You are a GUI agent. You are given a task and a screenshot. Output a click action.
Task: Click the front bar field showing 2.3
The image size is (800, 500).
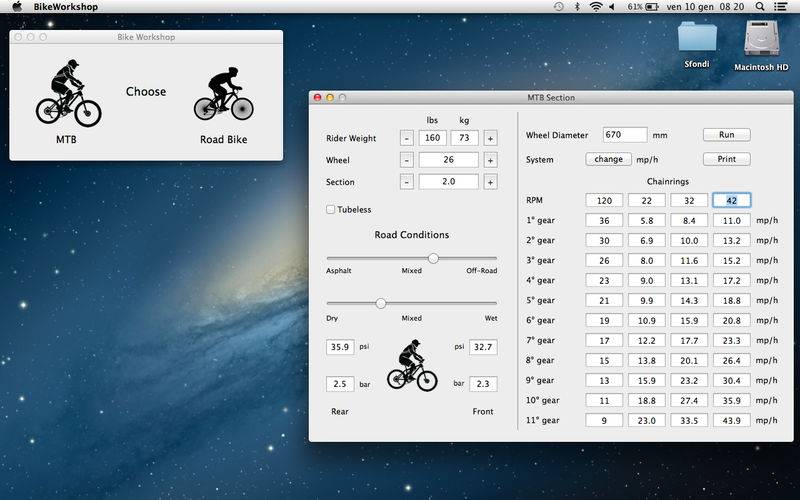click(x=483, y=384)
